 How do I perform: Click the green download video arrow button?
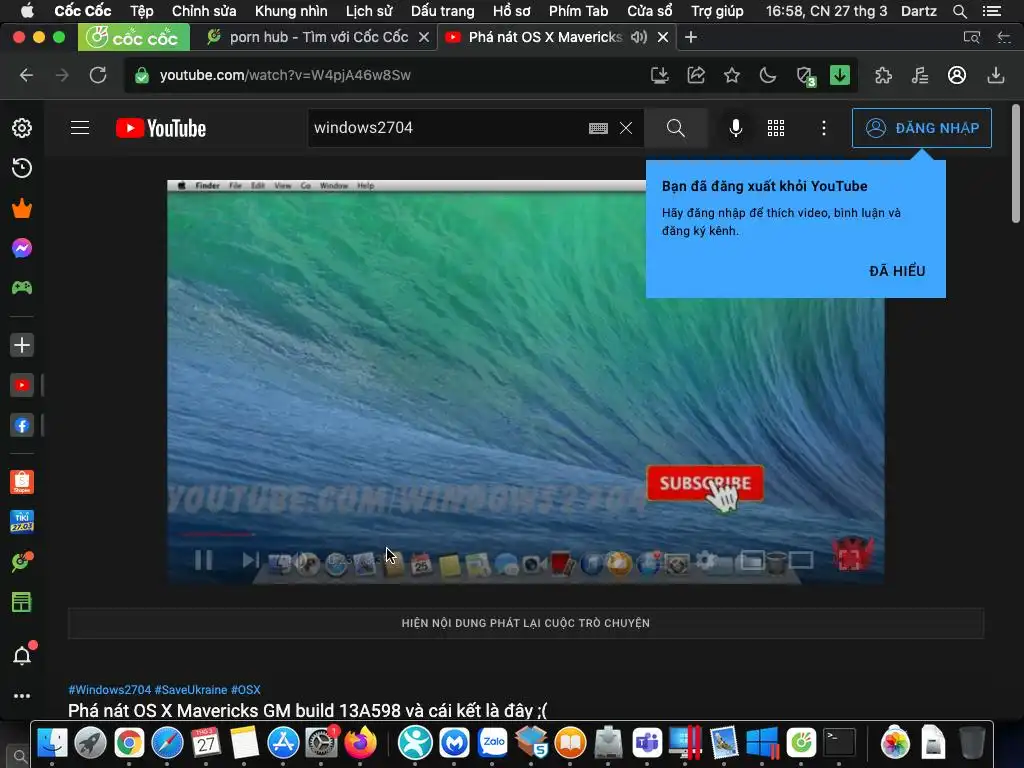pyautogui.click(x=840, y=75)
